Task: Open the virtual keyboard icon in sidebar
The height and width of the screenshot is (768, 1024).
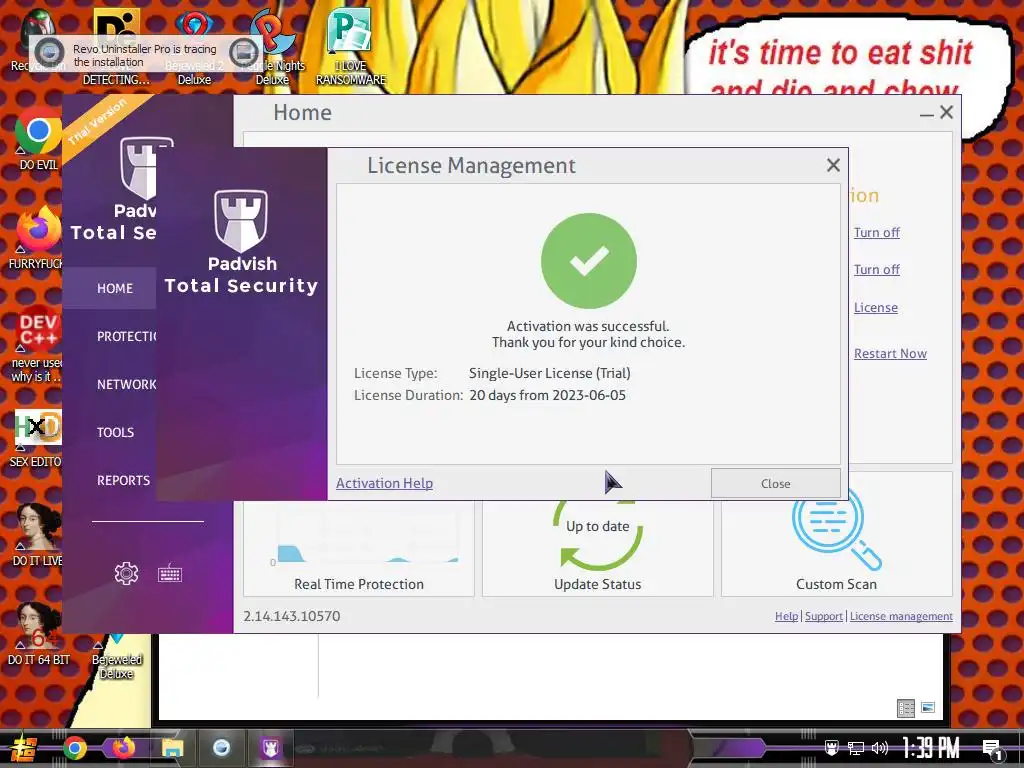Action: point(170,574)
